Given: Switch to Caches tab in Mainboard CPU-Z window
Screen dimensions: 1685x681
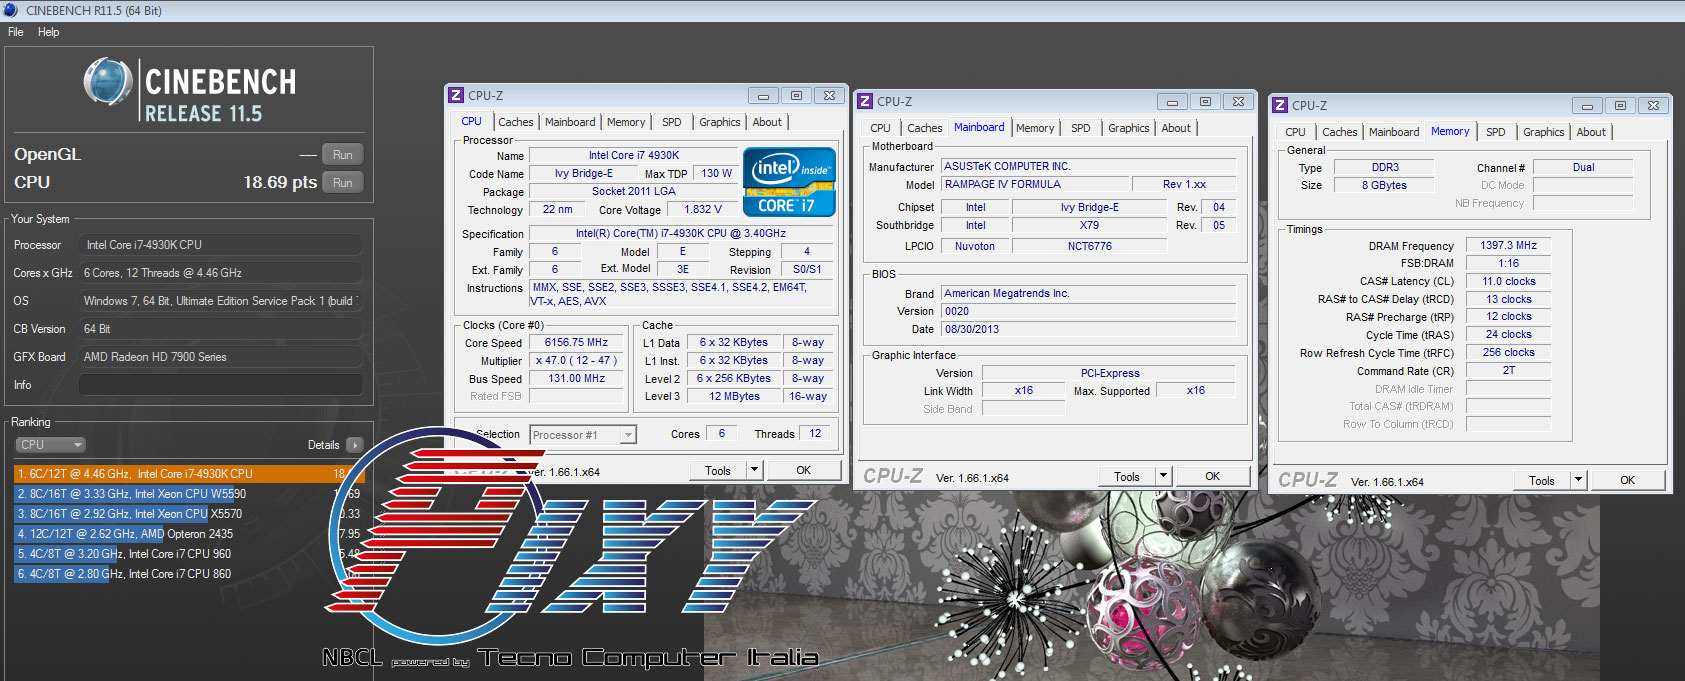Looking at the screenshot, I should 925,128.
